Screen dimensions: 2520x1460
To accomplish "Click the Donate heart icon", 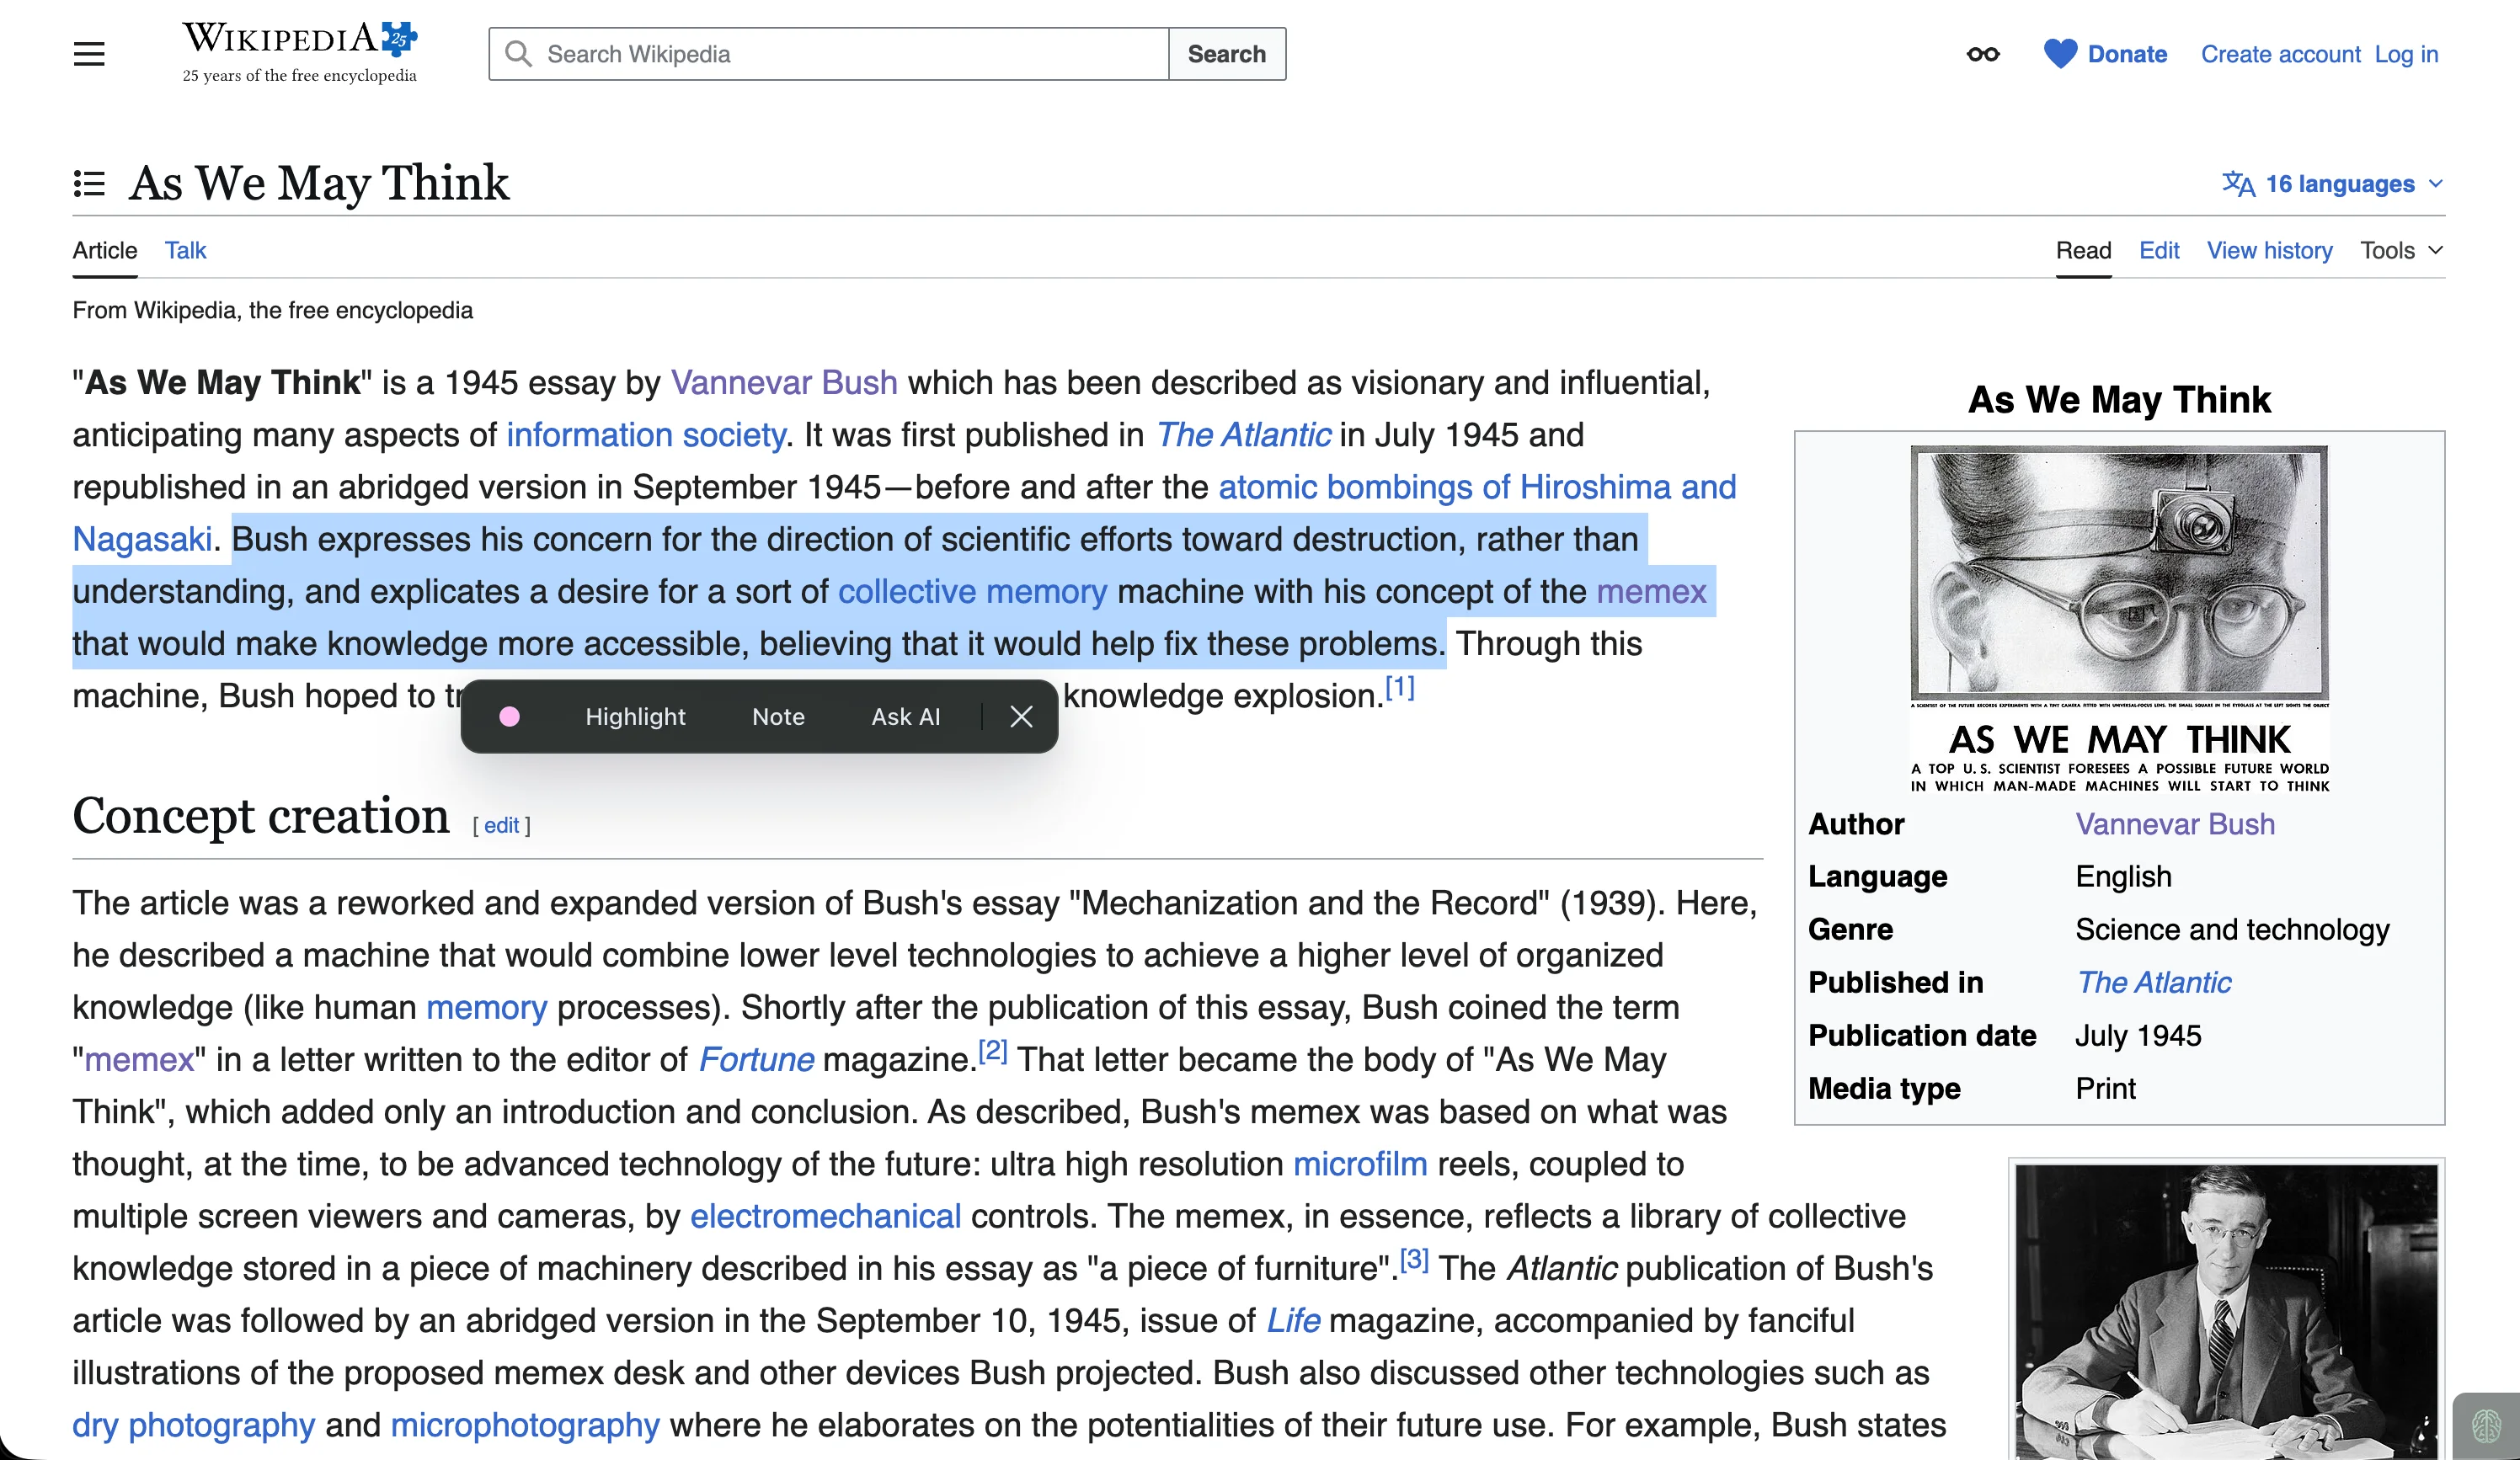I will coord(2060,54).
